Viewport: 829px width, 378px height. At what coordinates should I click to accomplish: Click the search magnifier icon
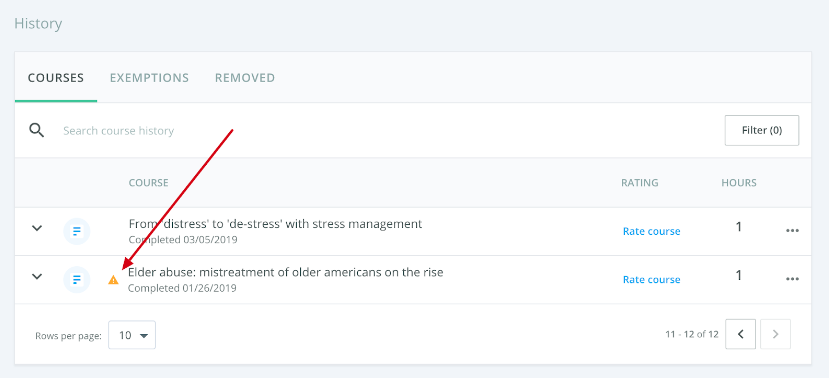point(36,130)
